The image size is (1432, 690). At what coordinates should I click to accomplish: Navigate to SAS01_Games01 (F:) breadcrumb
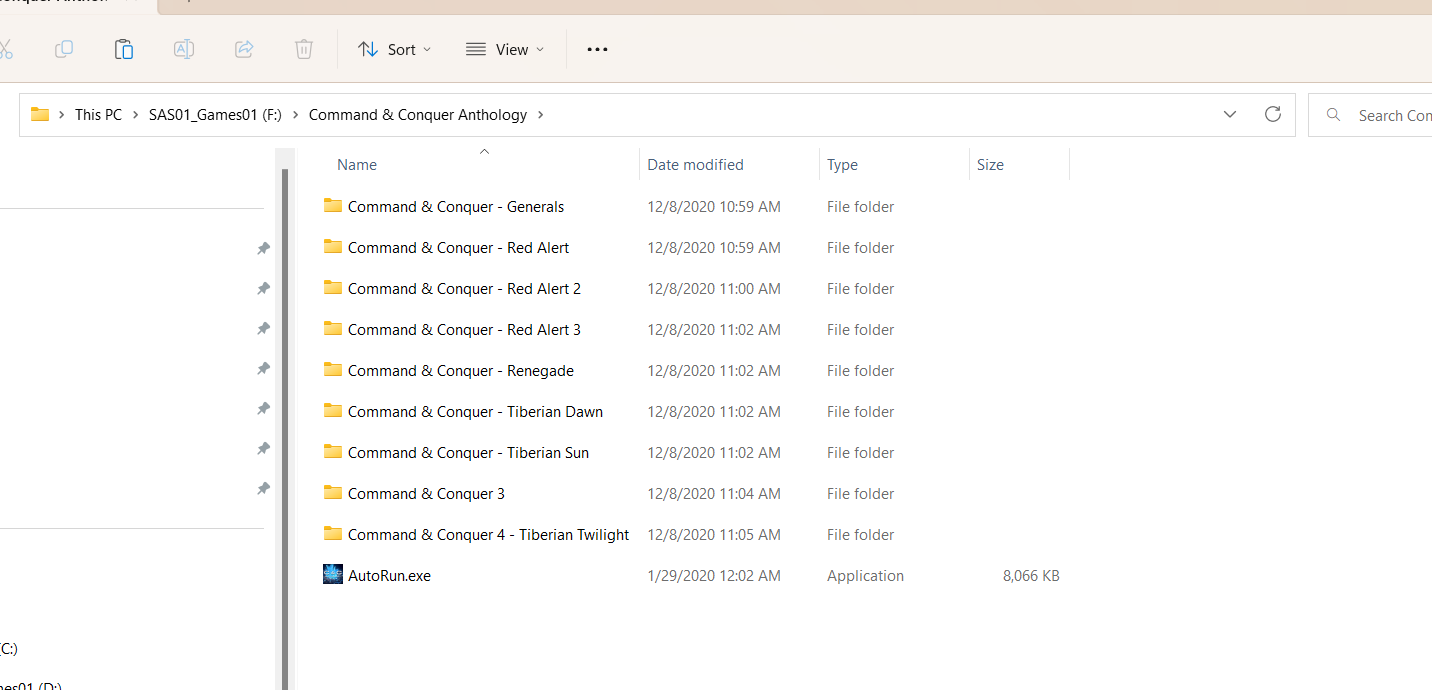216,115
